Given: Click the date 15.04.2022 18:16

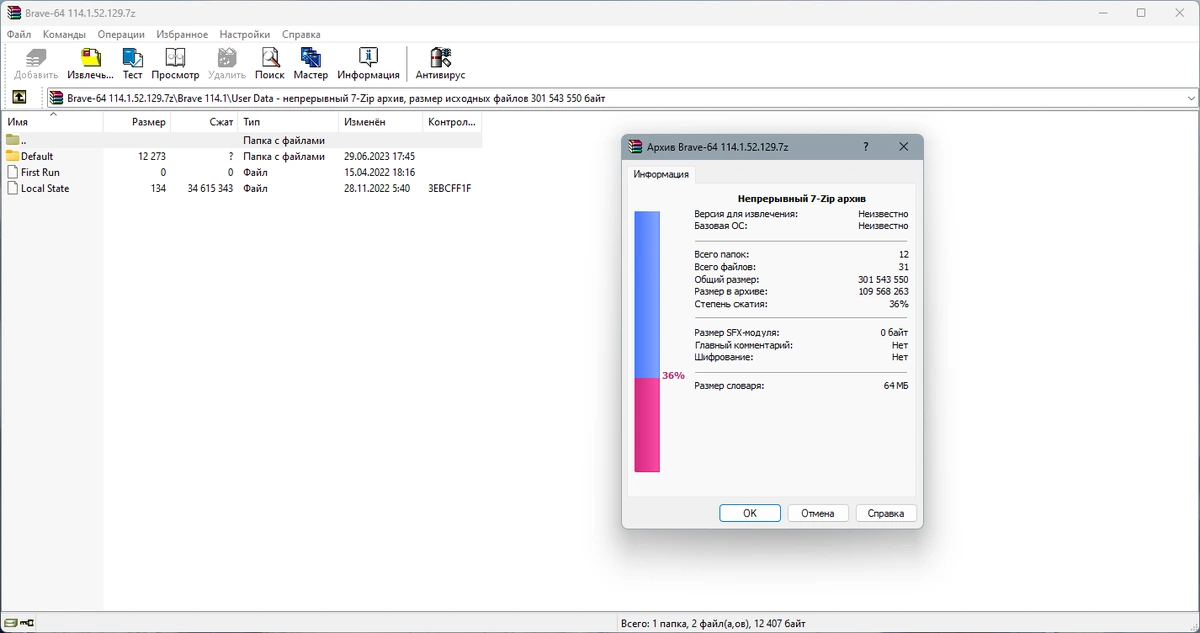Looking at the screenshot, I should (x=379, y=172).
